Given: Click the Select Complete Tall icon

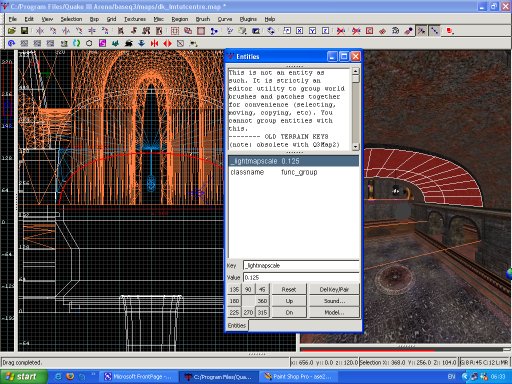Looking at the screenshot, I should (121, 31).
